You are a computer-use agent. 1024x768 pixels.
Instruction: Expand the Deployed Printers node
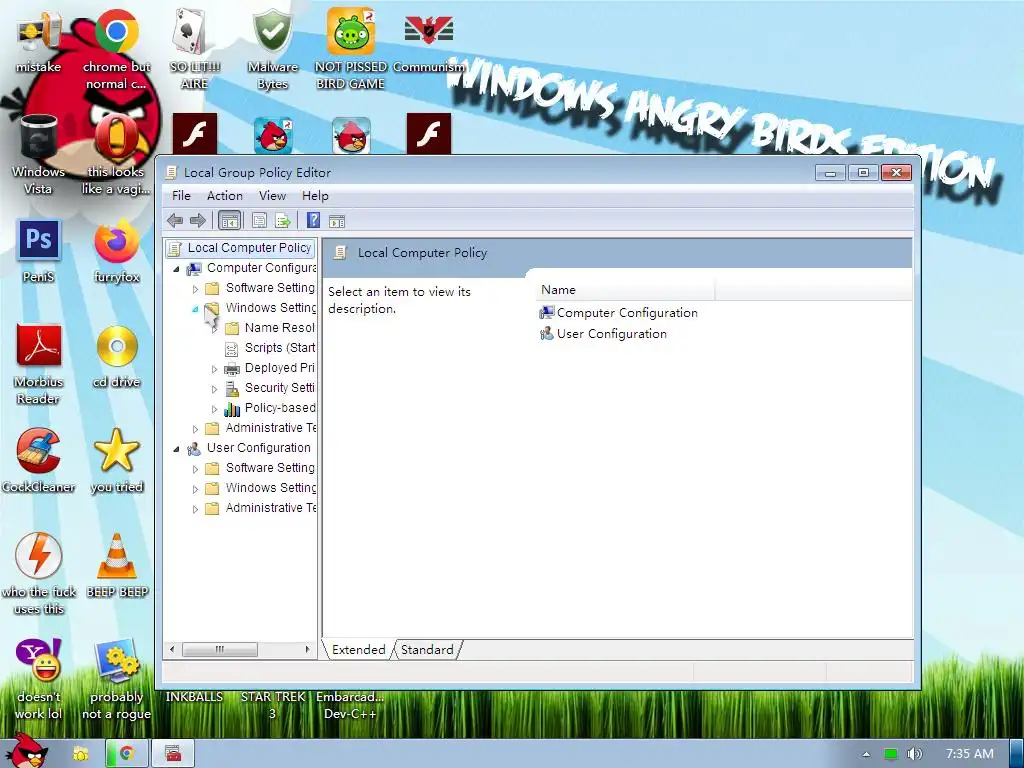tap(214, 369)
